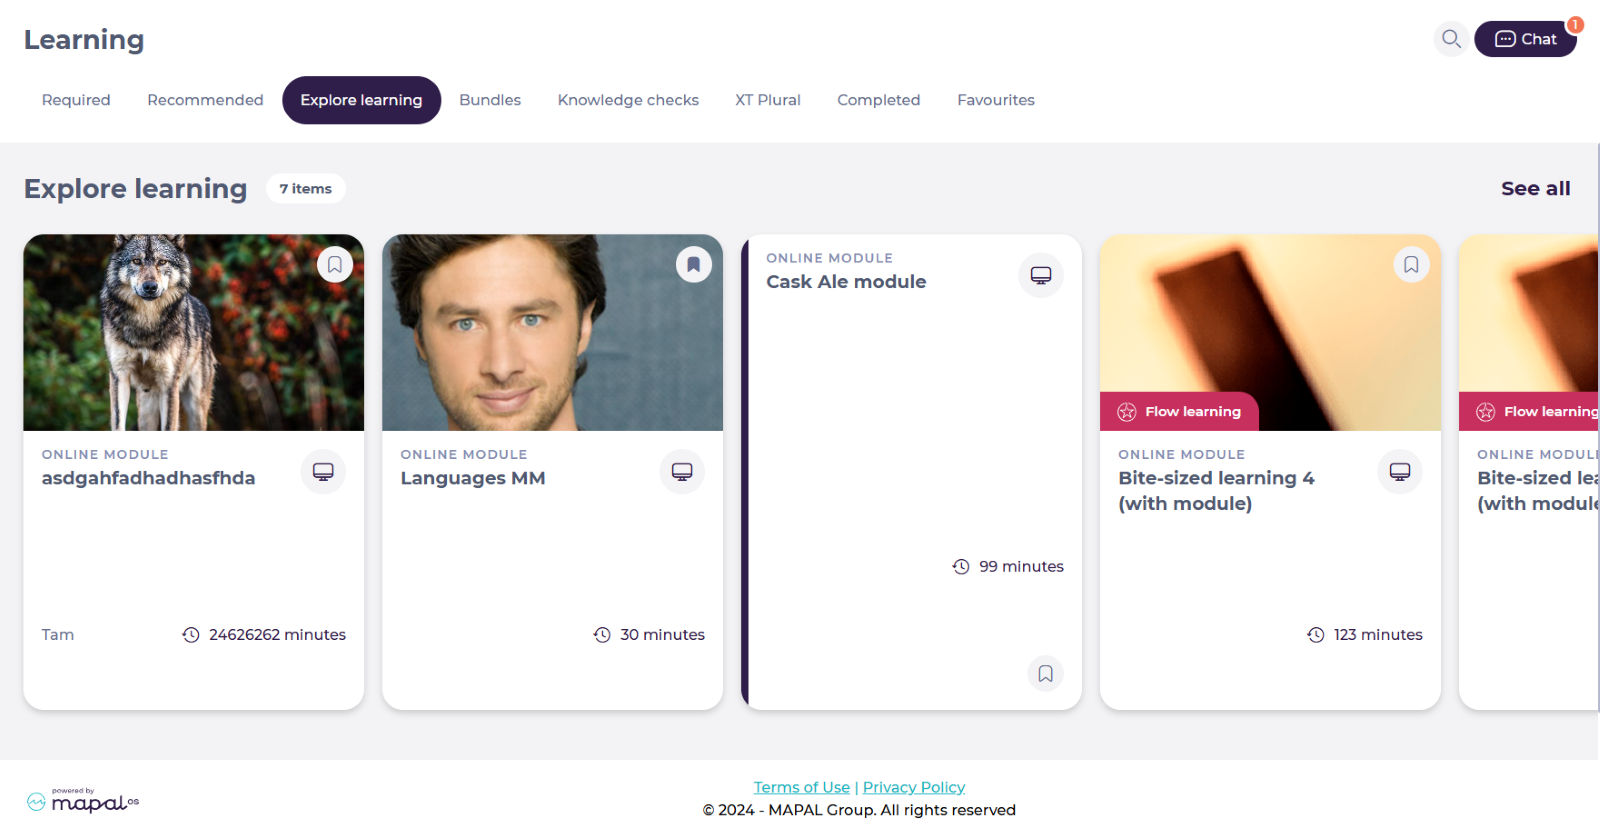
Task: Click the clock icon beside 99 minutes
Action: [961, 567]
